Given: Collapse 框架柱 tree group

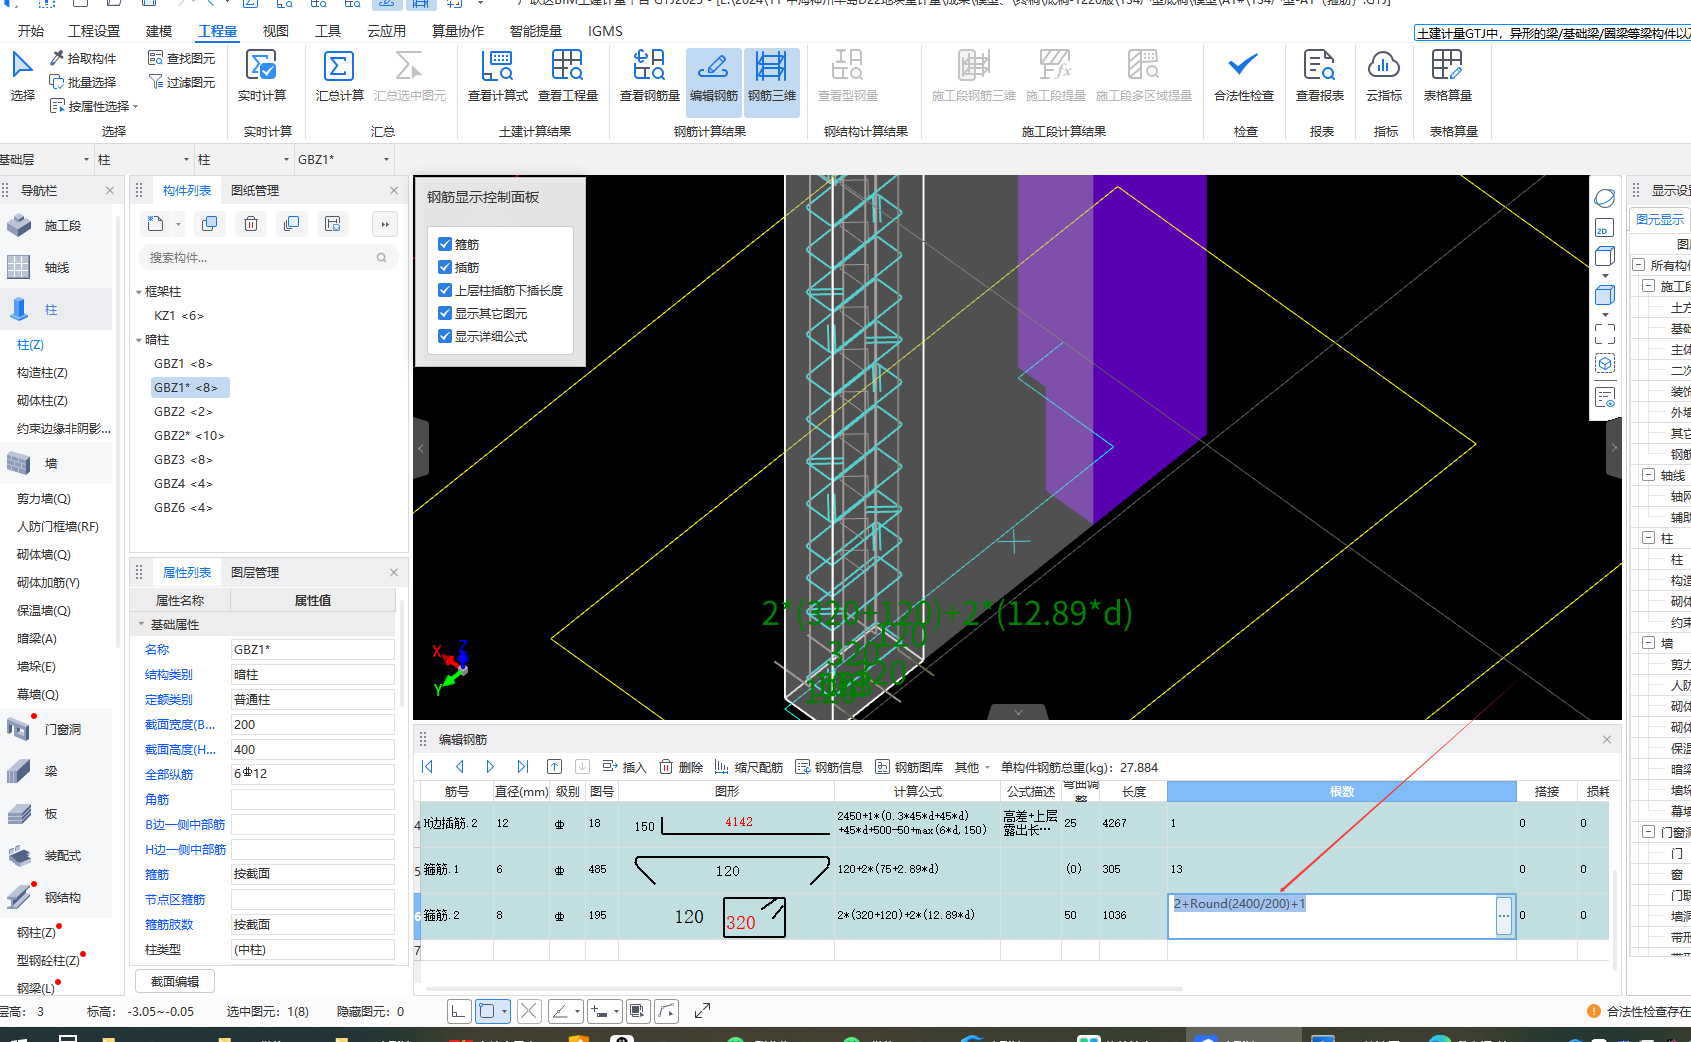Looking at the screenshot, I should pos(139,292).
